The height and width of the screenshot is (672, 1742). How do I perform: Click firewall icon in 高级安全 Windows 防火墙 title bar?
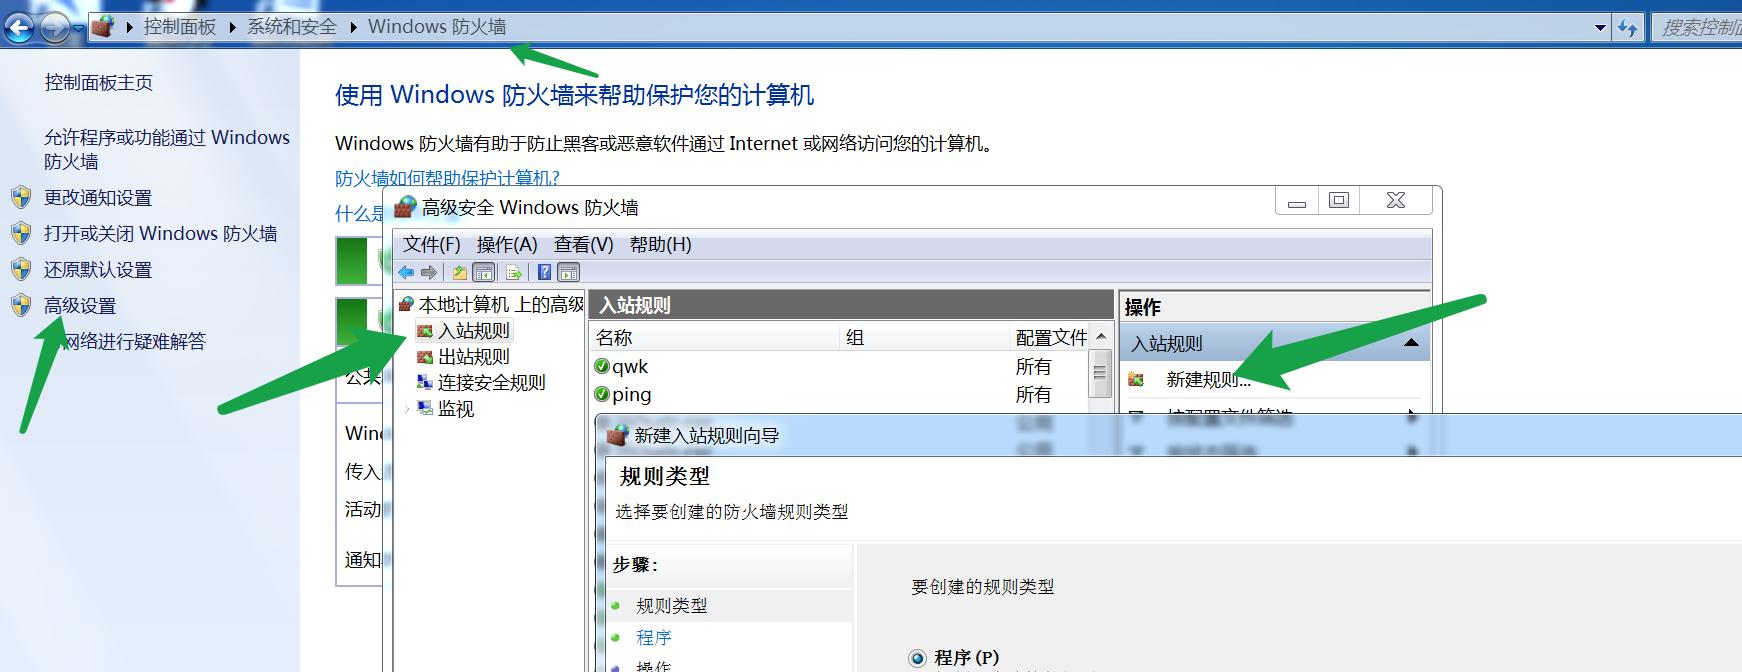click(404, 207)
